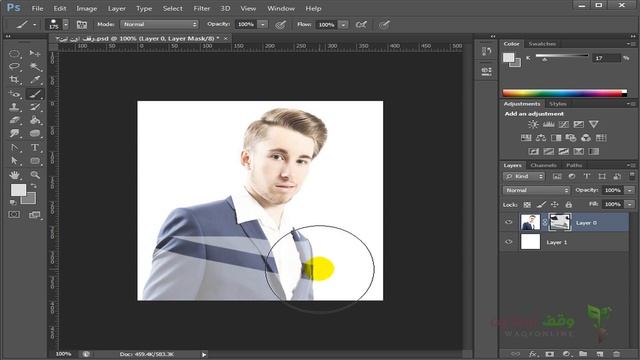The height and width of the screenshot is (360, 640).
Task: Select the Clone Stamp tool
Action: [x=14, y=107]
